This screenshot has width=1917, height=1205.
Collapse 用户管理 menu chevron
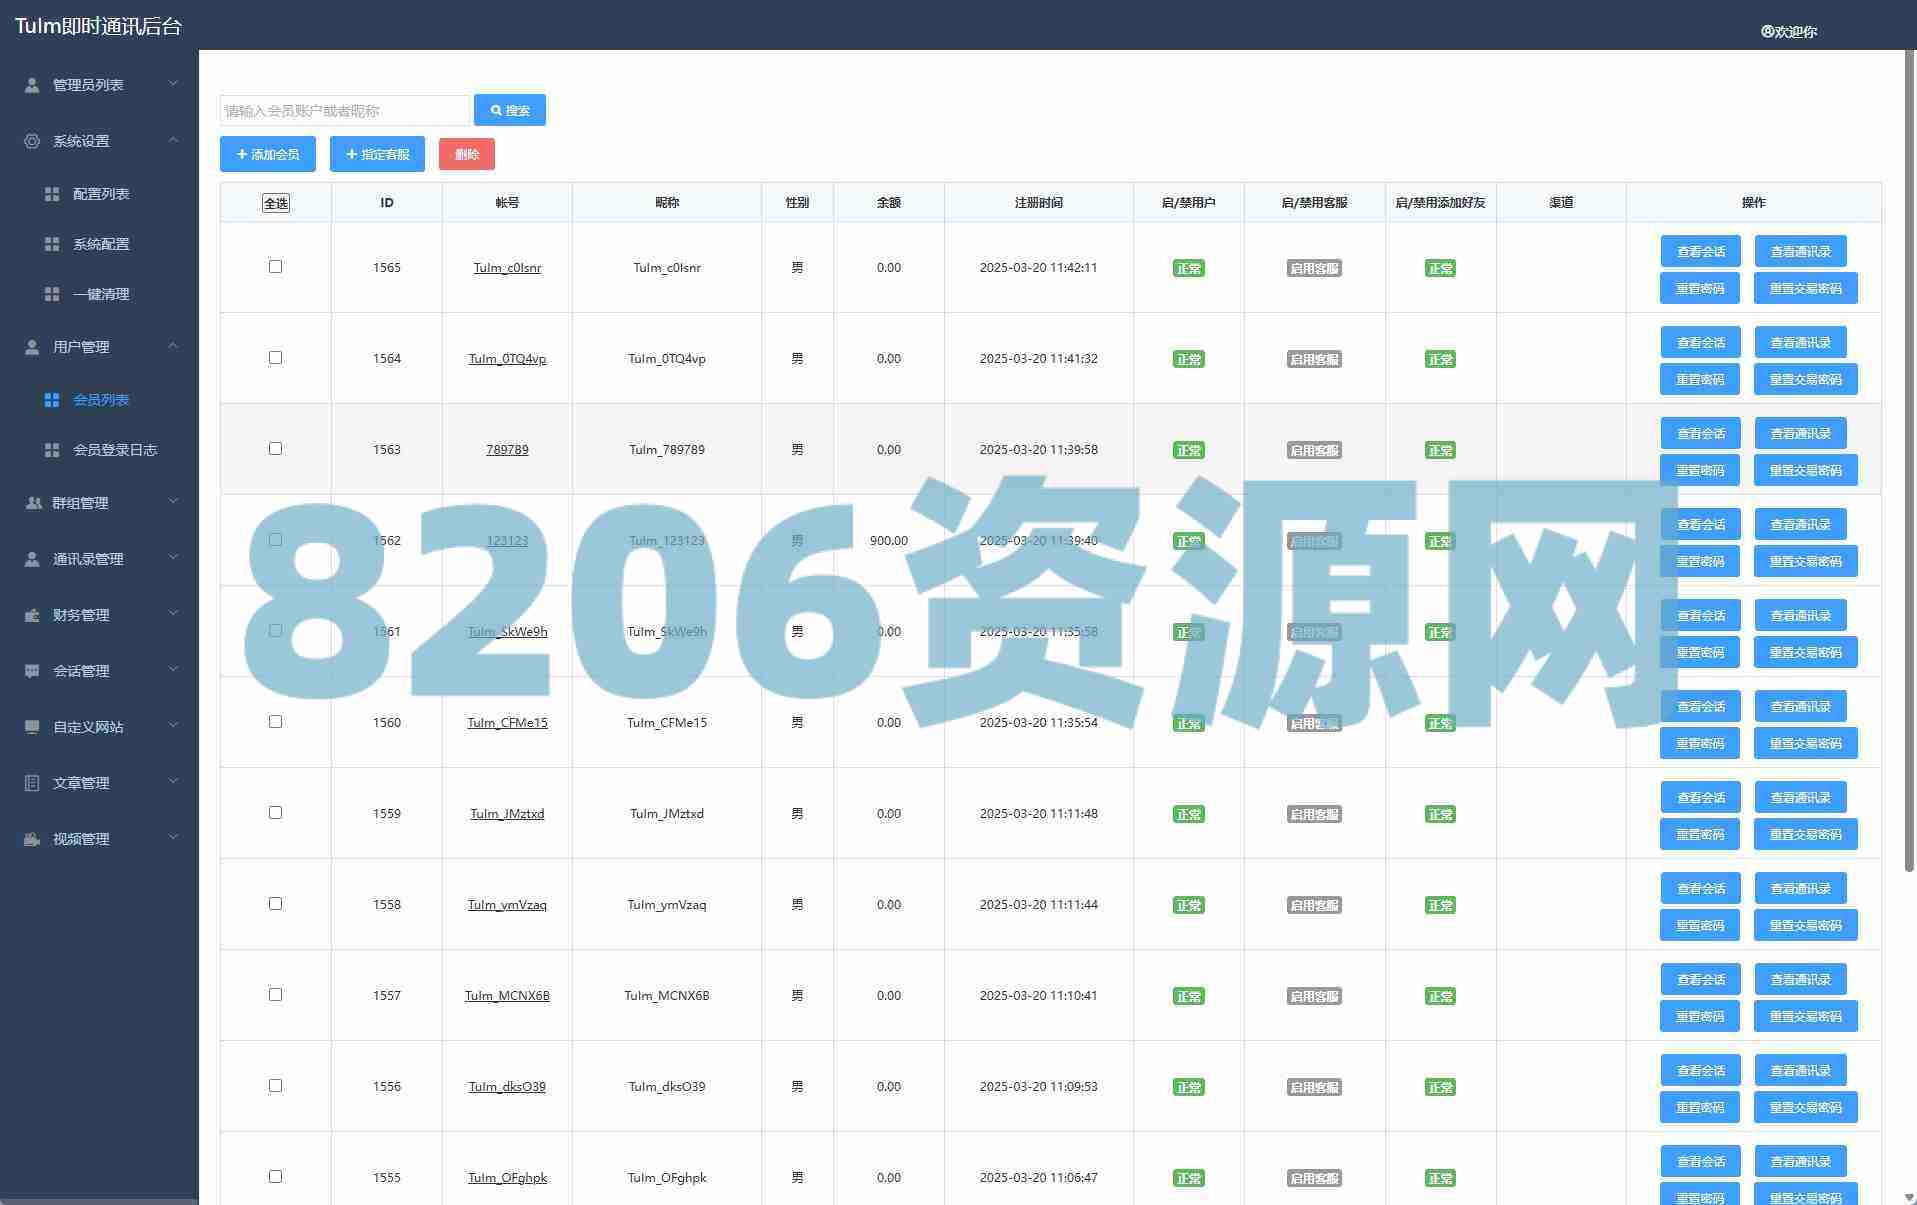point(173,346)
